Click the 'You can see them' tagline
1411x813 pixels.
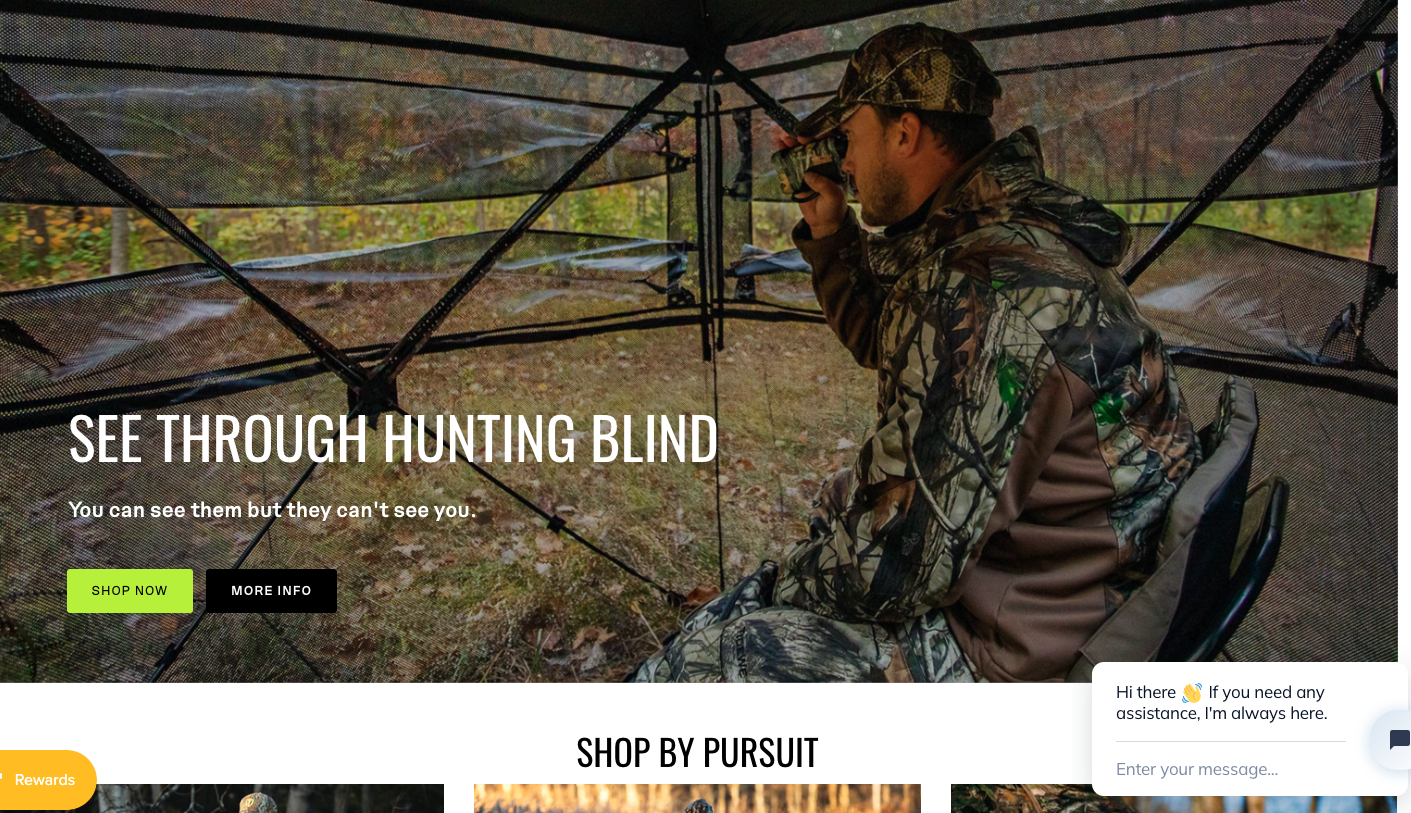click(272, 510)
